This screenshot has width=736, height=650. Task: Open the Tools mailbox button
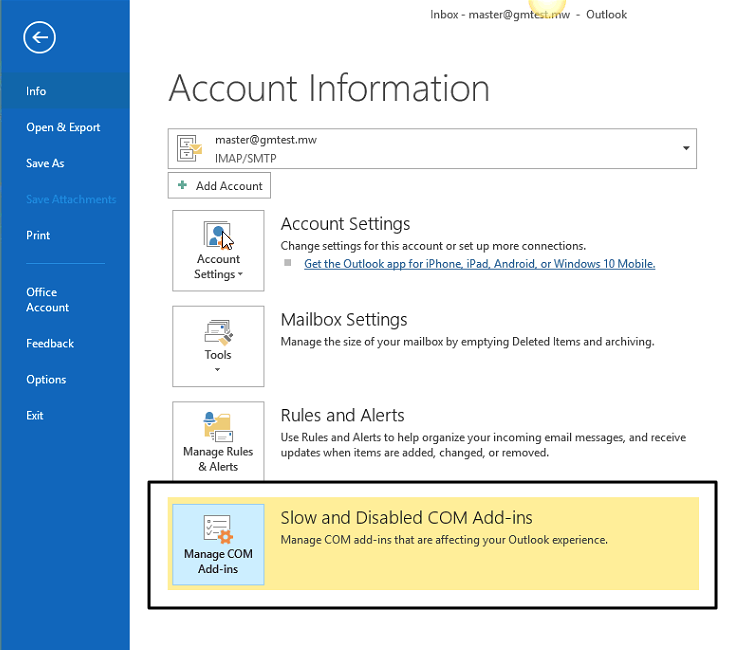click(218, 345)
